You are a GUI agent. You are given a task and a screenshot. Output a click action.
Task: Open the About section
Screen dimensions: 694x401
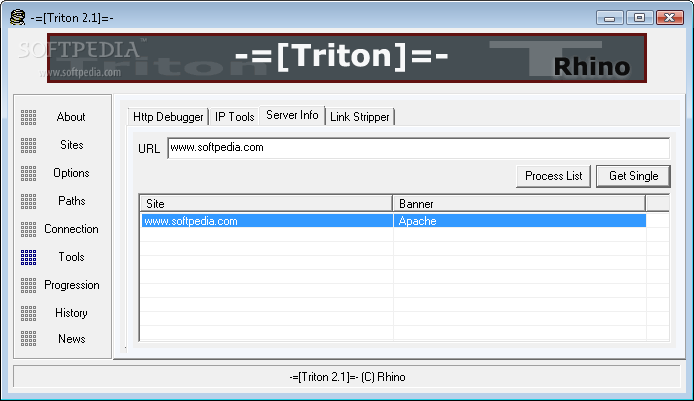pos(71,117)
